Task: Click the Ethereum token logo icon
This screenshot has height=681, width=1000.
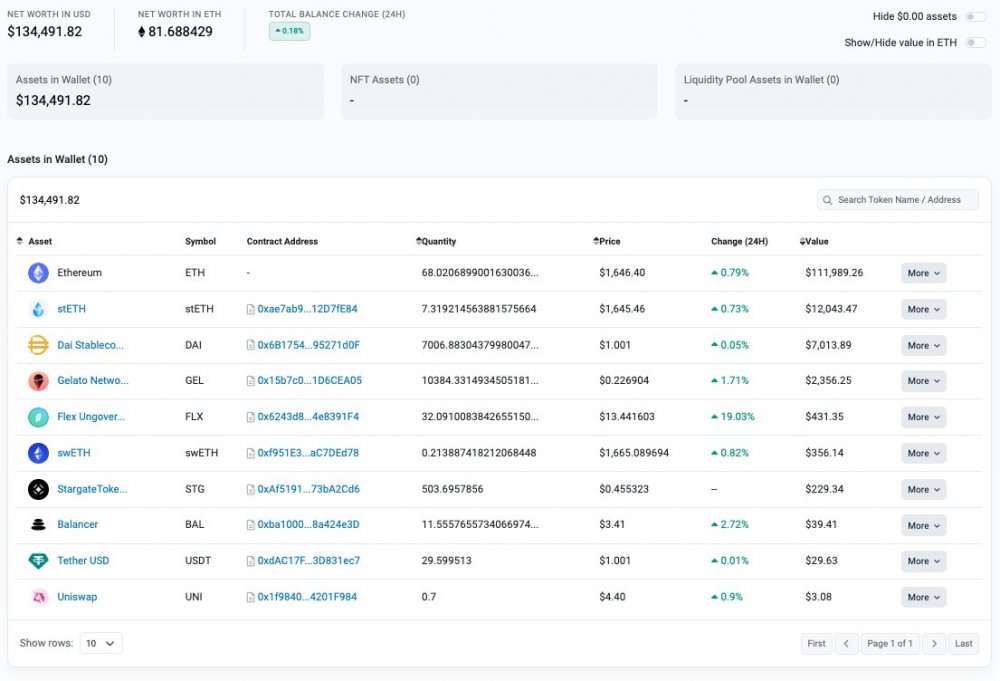Action: [38, 273]
